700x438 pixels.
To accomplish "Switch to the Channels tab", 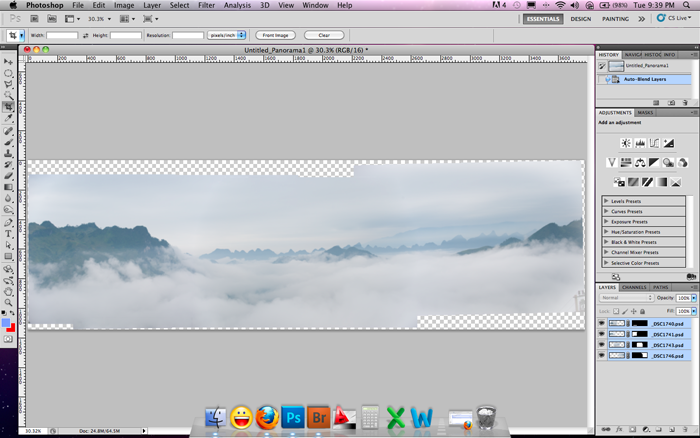I will pyautogui.click(x=634, y=287).
